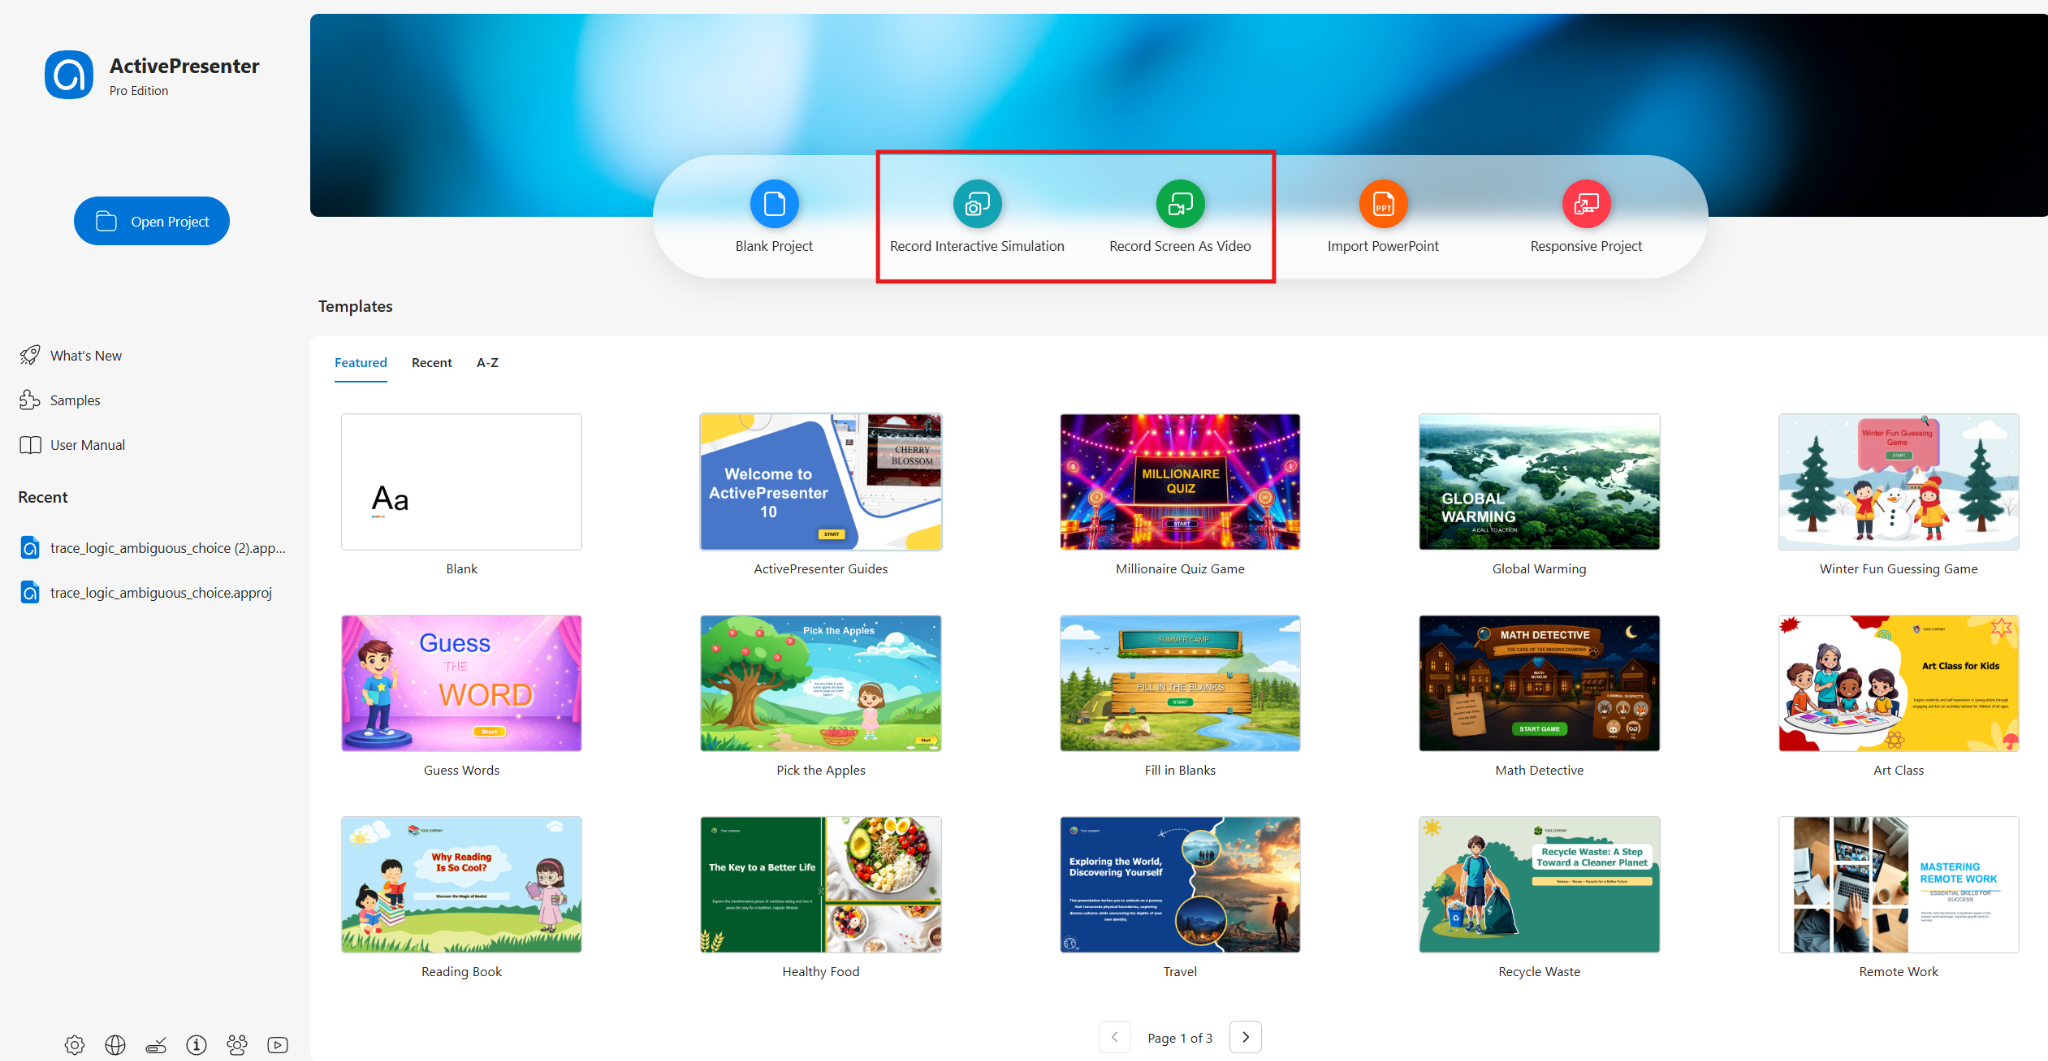Select the Recycle Waste template
Screen dimensions: 2048x1061
pyautogui.click(x=1539, y=885)
